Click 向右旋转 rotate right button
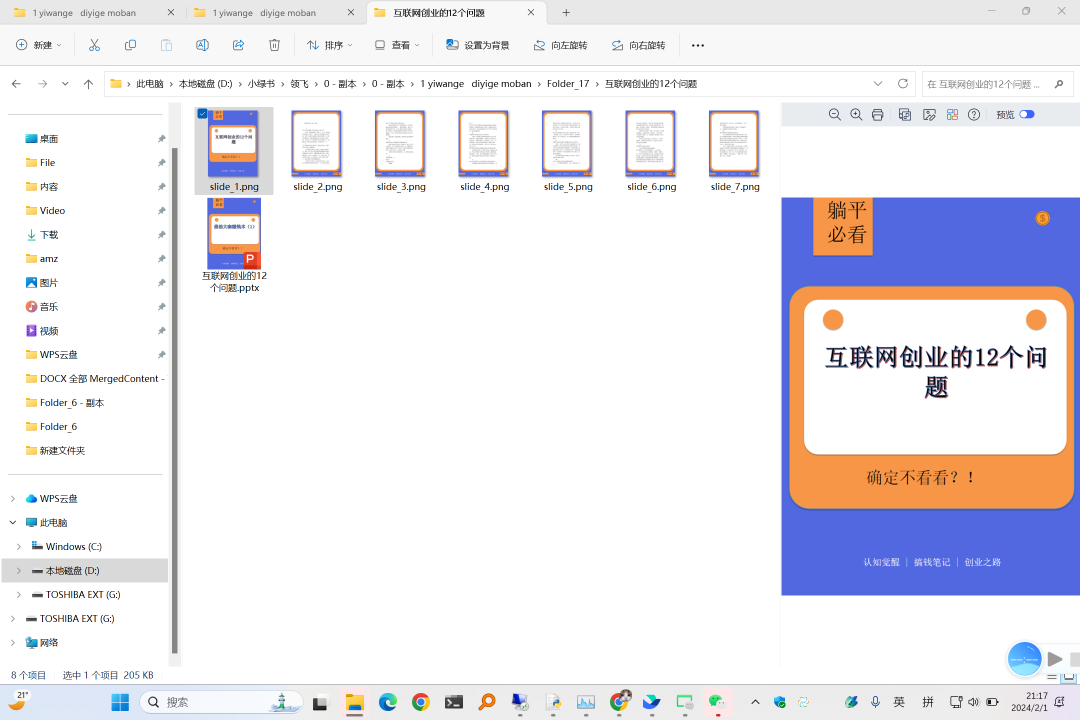1080x720 pixels. click(x=638, y=45)
